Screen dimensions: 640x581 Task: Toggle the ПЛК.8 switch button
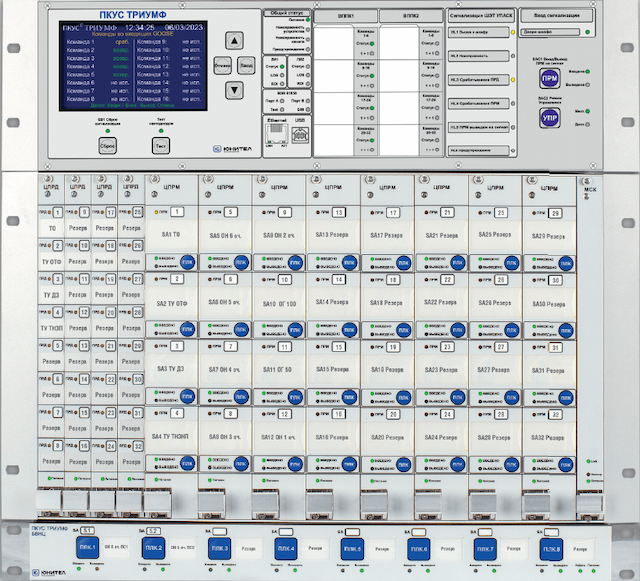coord(551,549)
